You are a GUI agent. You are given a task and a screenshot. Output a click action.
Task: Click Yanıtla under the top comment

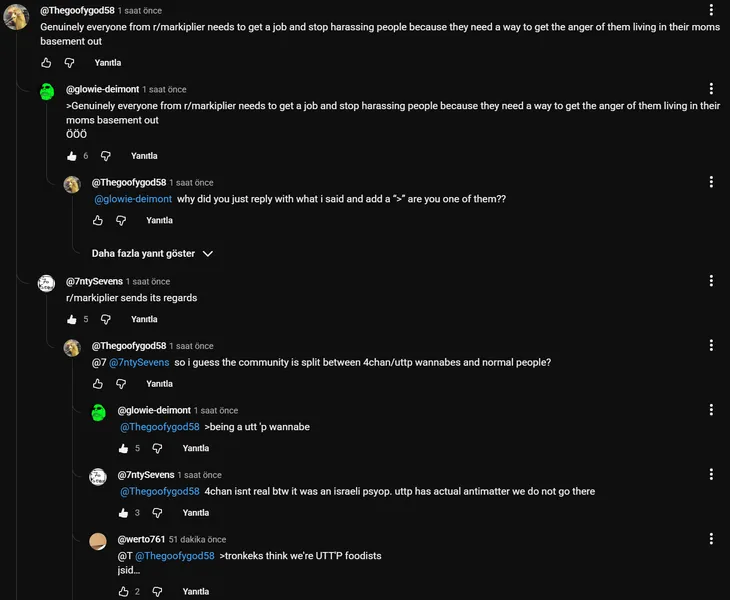point(108,63)
